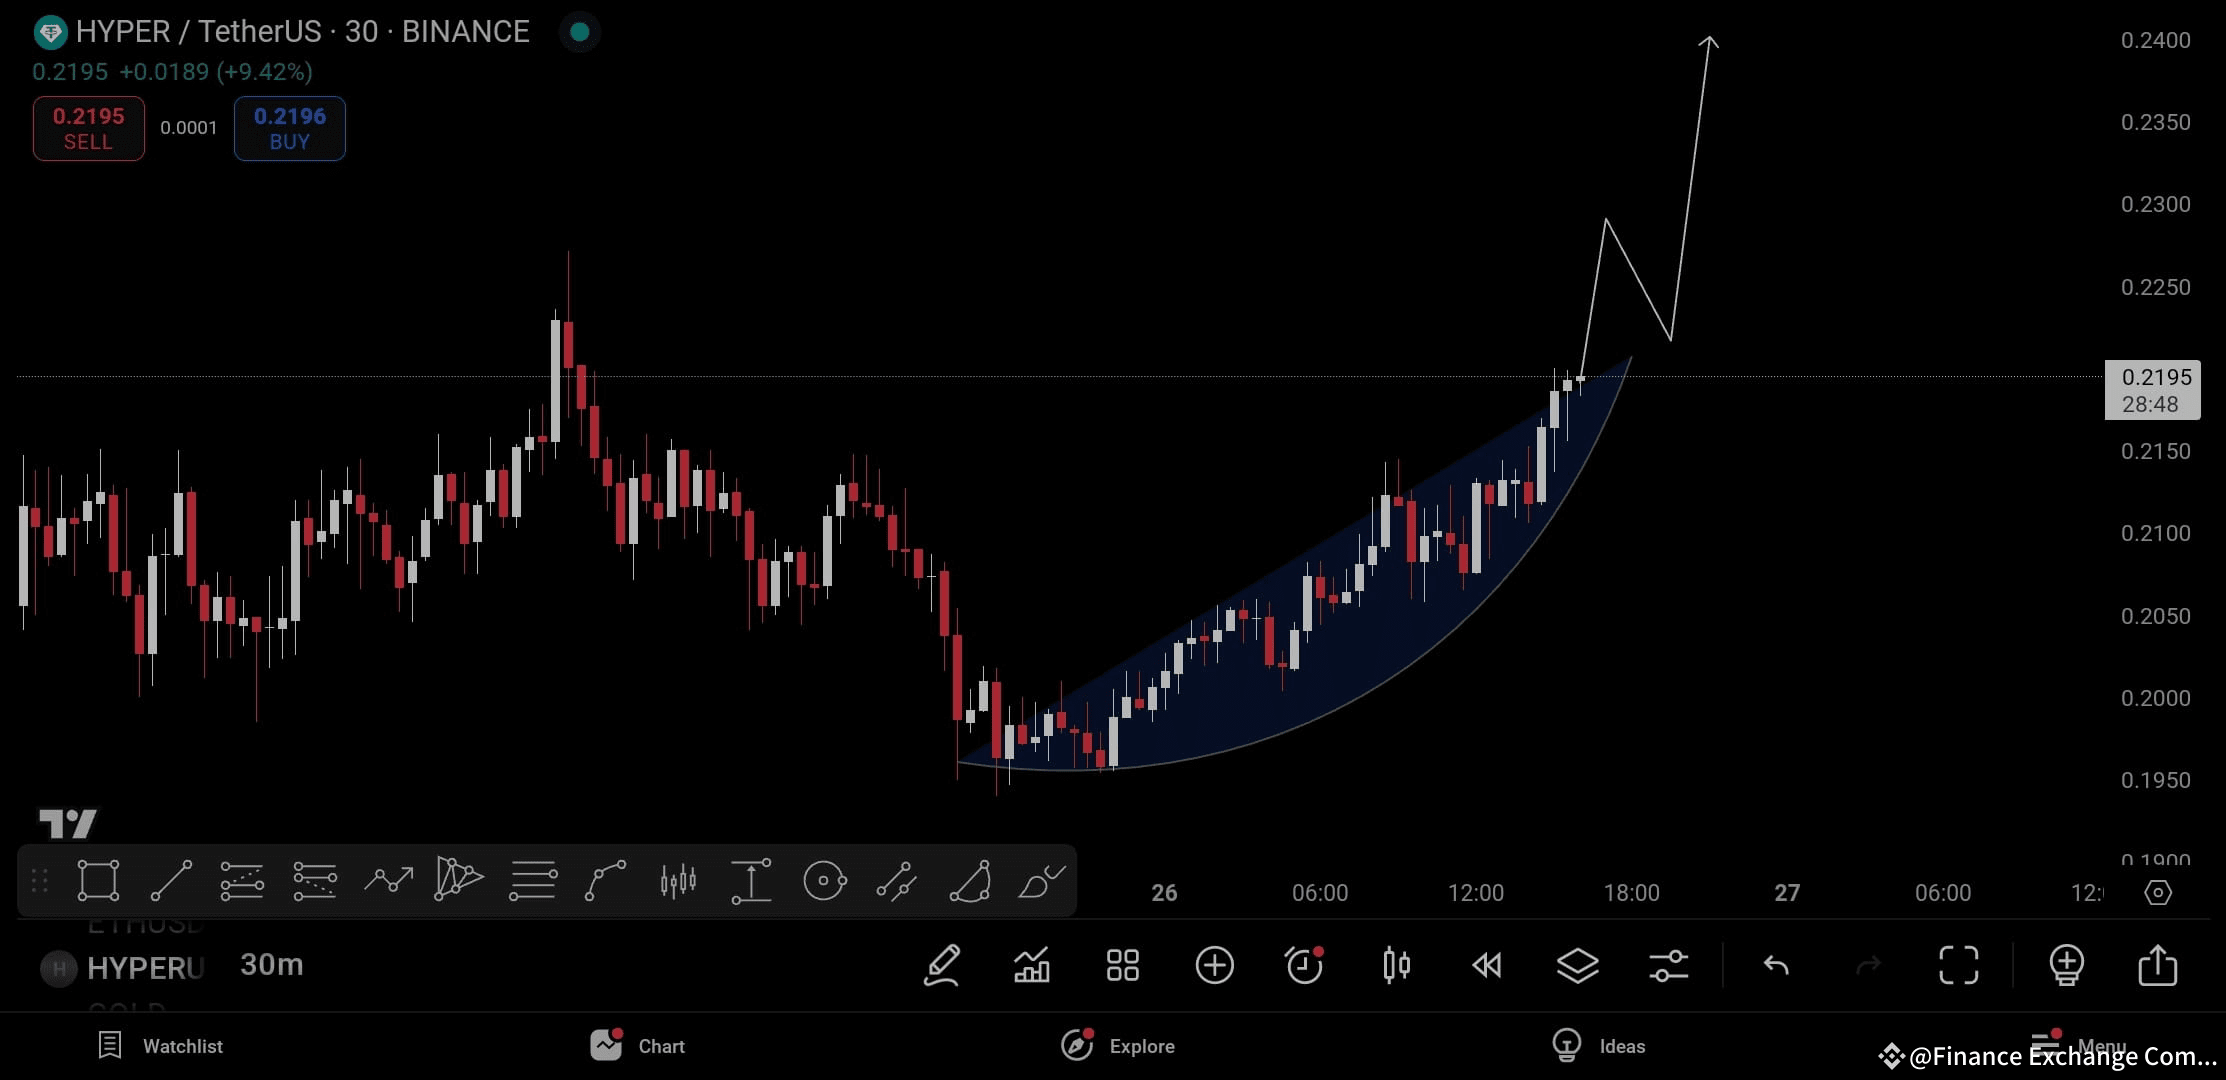The width and height of the screenshot is (2226, 1080).
Task: Switch to the Chart tab
Action: (x=638, y=1046)
